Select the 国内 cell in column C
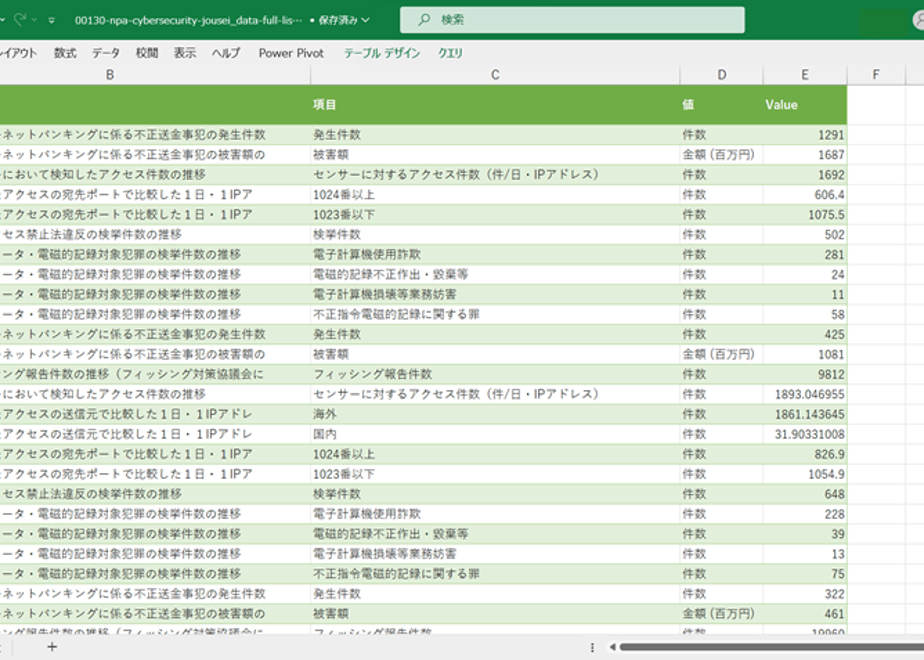Screen dimensions: 924x660 [x=495, y=435]
